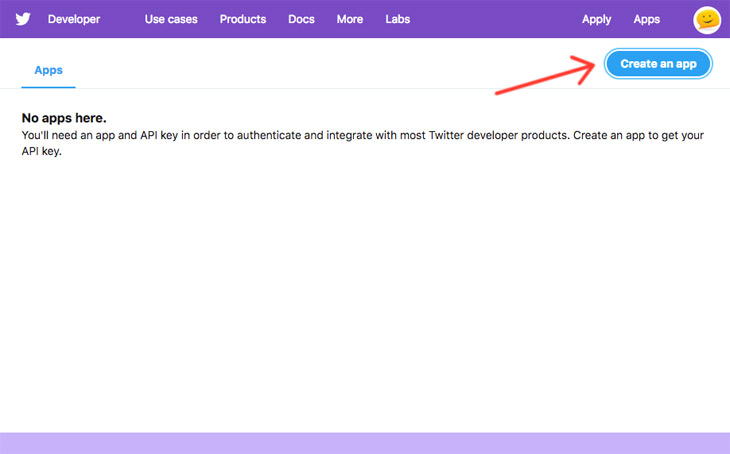This screenshot has height=454, width=730.
Task: Select the Apps tab below header
Action: coord(48,70)
